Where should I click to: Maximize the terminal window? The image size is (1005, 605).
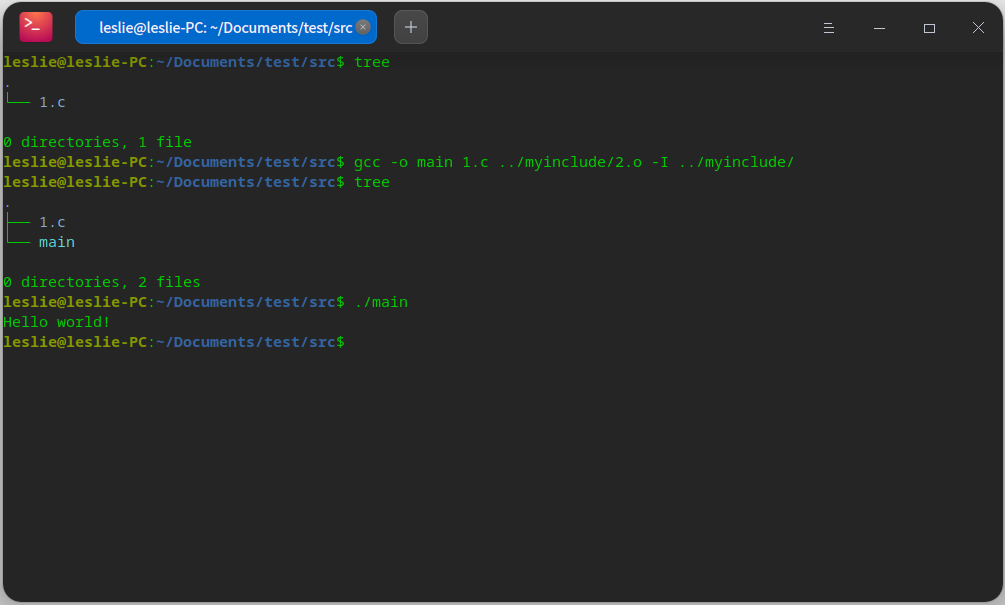(x=929, y=28)
